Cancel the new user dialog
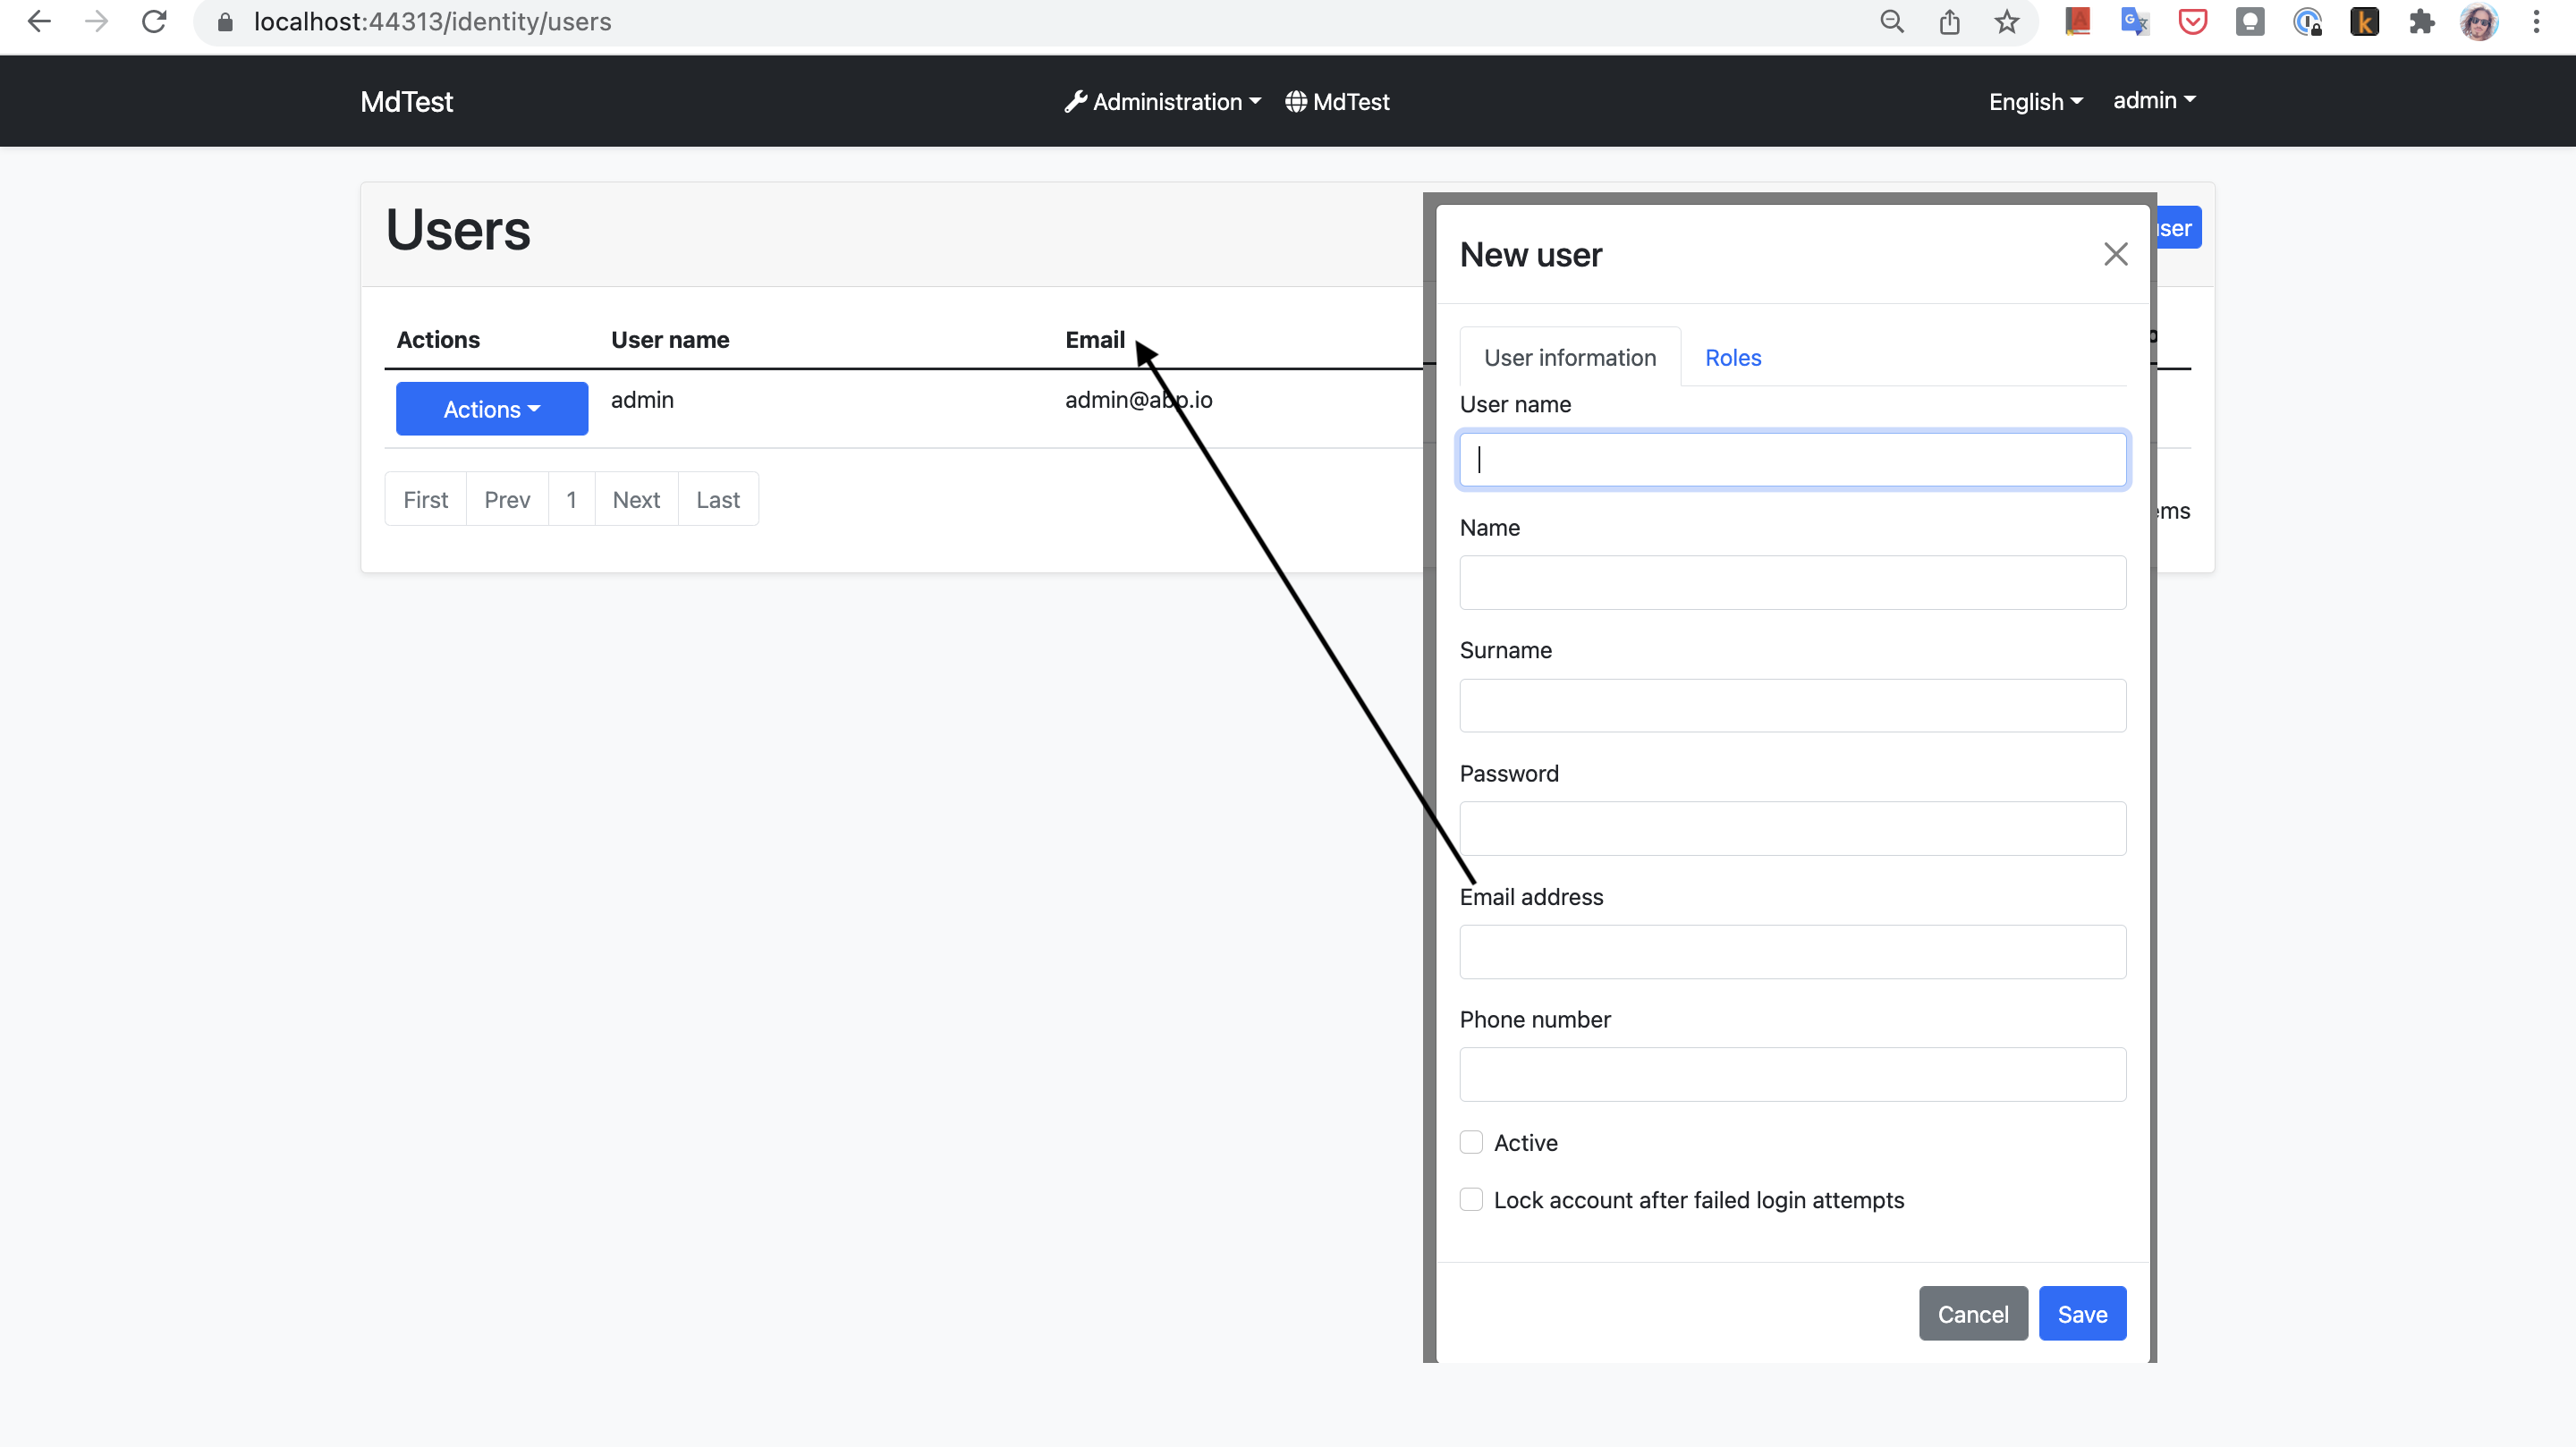Screen dimensions: 2576x1447 pyautogui.click(x=1972, y=1313)
